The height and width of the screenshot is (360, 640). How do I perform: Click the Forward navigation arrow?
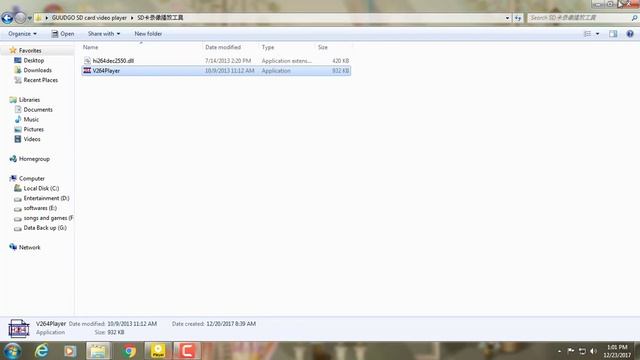(20, 18)
